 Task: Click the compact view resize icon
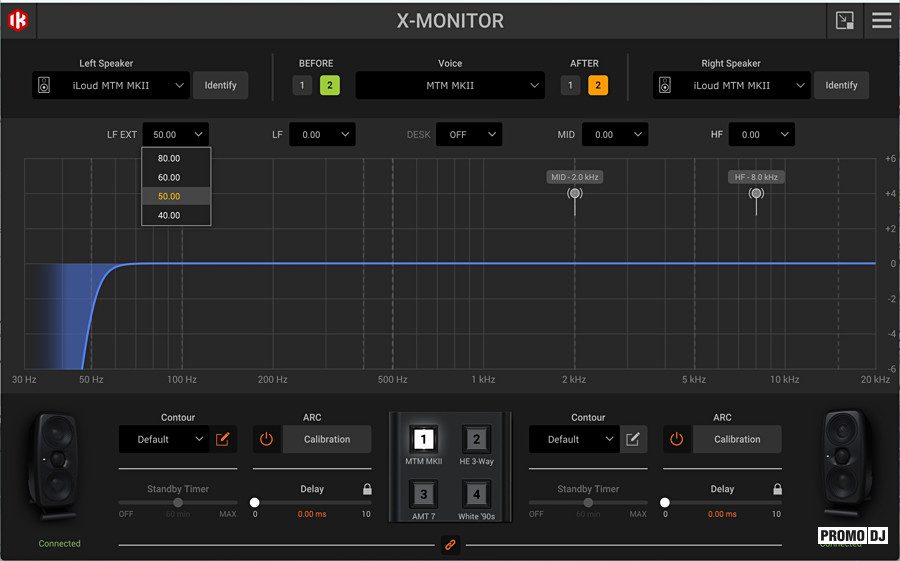click(844, 21)
